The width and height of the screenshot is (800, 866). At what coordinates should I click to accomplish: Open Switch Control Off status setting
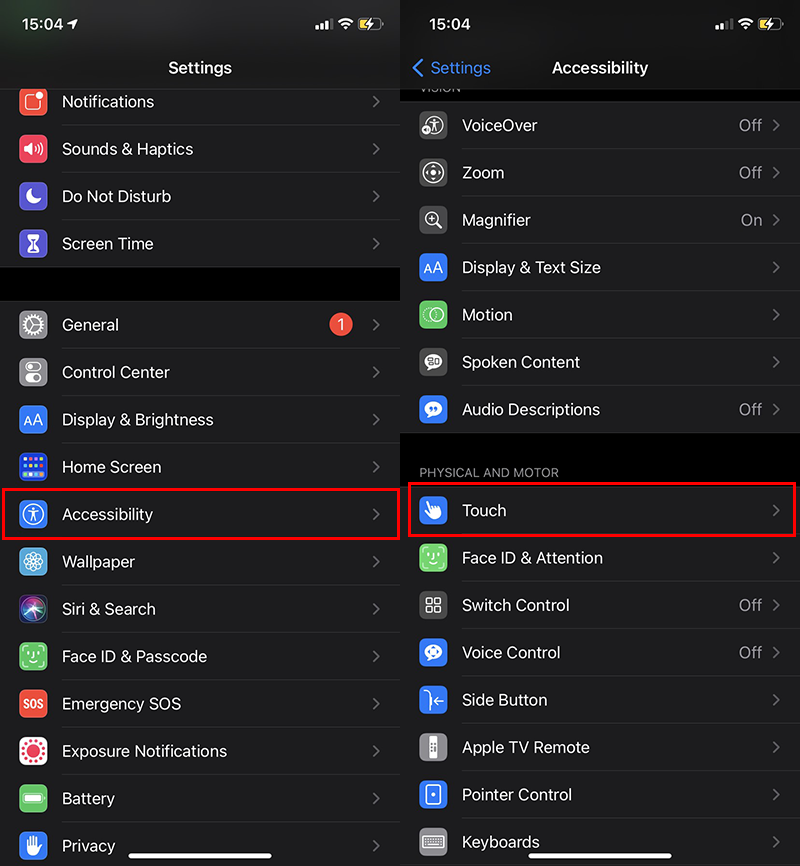tap(750, 605)
